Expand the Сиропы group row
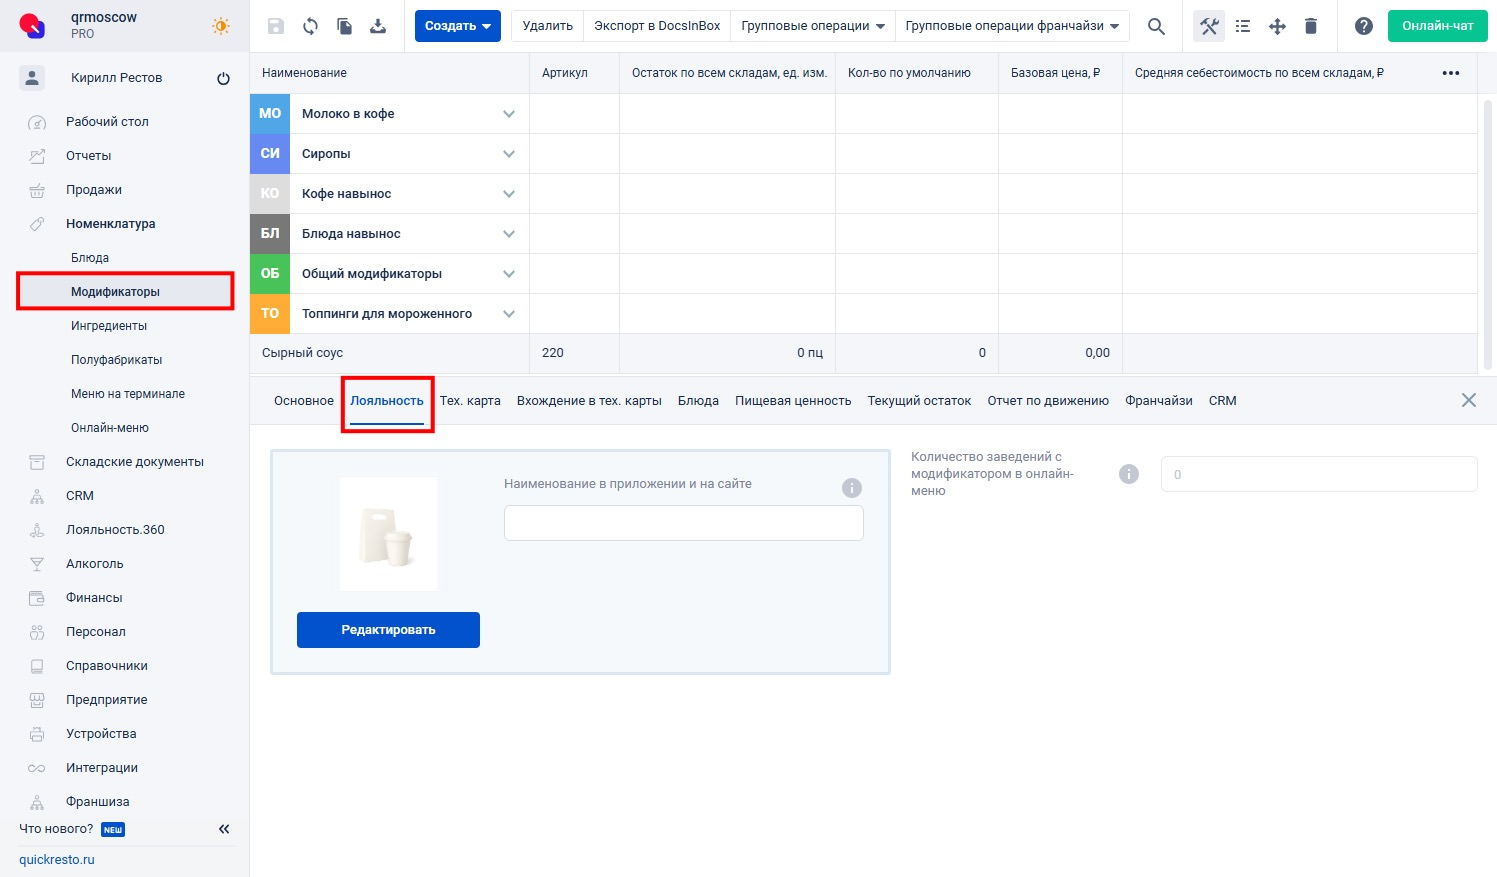1497x877 pixels. (509, 154)
